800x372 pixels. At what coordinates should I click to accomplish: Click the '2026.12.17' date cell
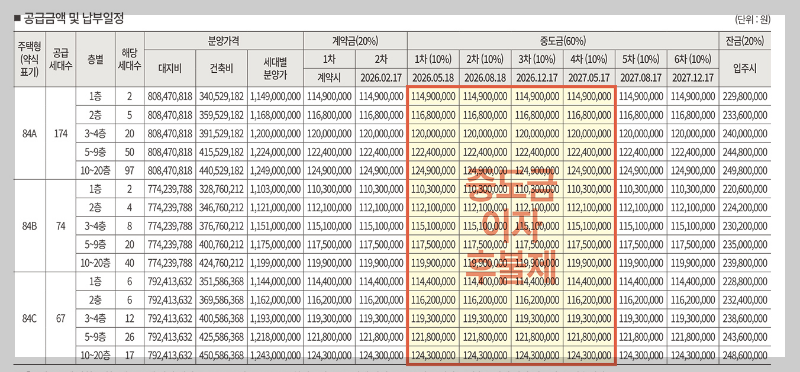click(537, 78)
